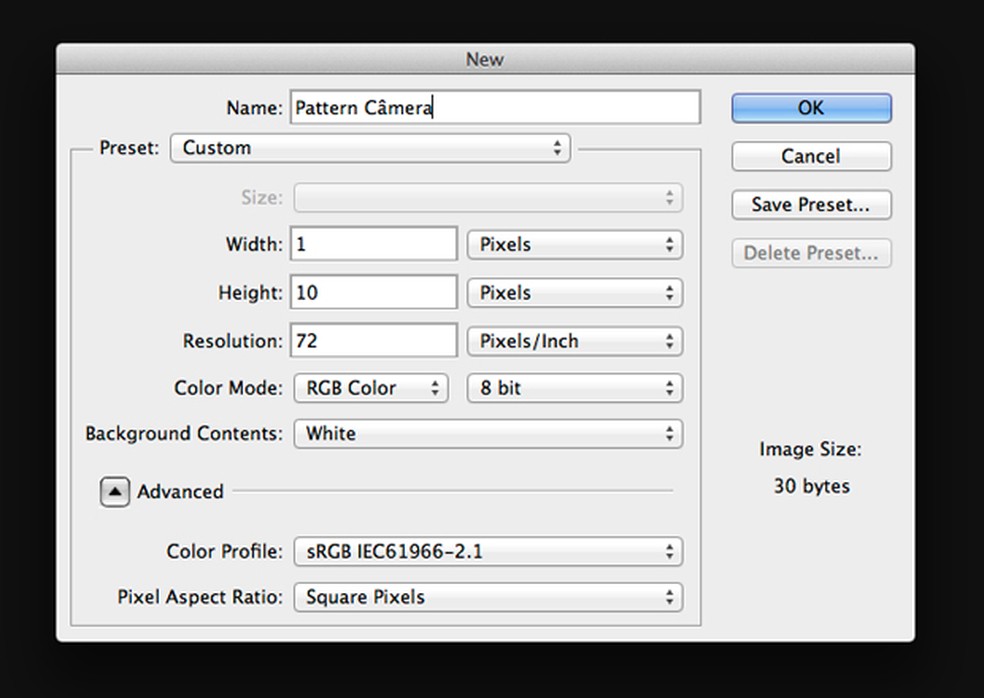Click the Save Preset button
Image resolution: width=984 pixels, height=698 pixels.
pos(810,205)
